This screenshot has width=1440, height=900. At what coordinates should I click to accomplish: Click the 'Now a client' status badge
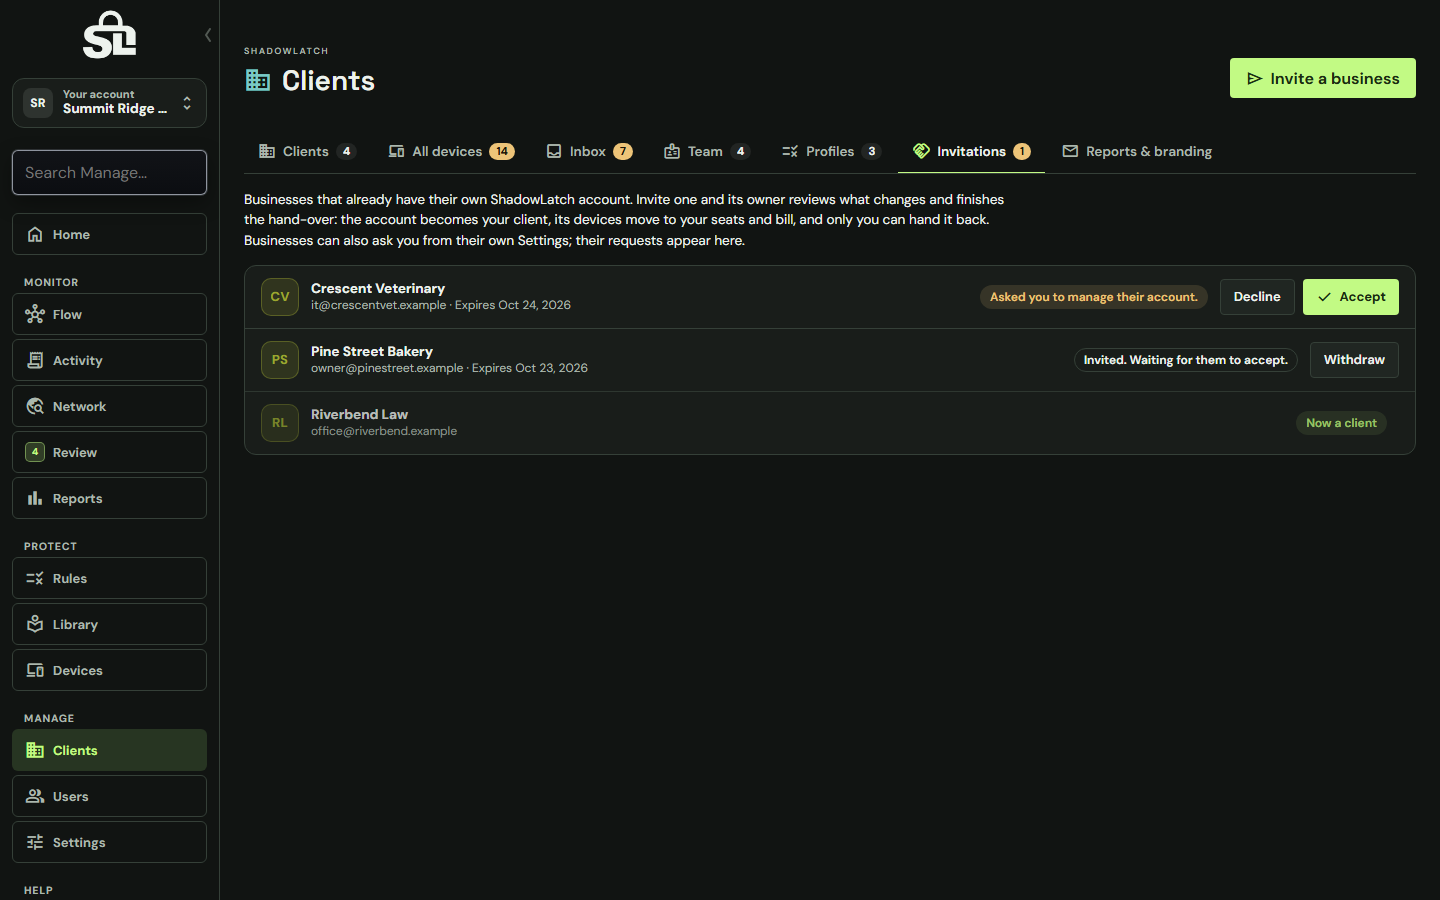1341,423
